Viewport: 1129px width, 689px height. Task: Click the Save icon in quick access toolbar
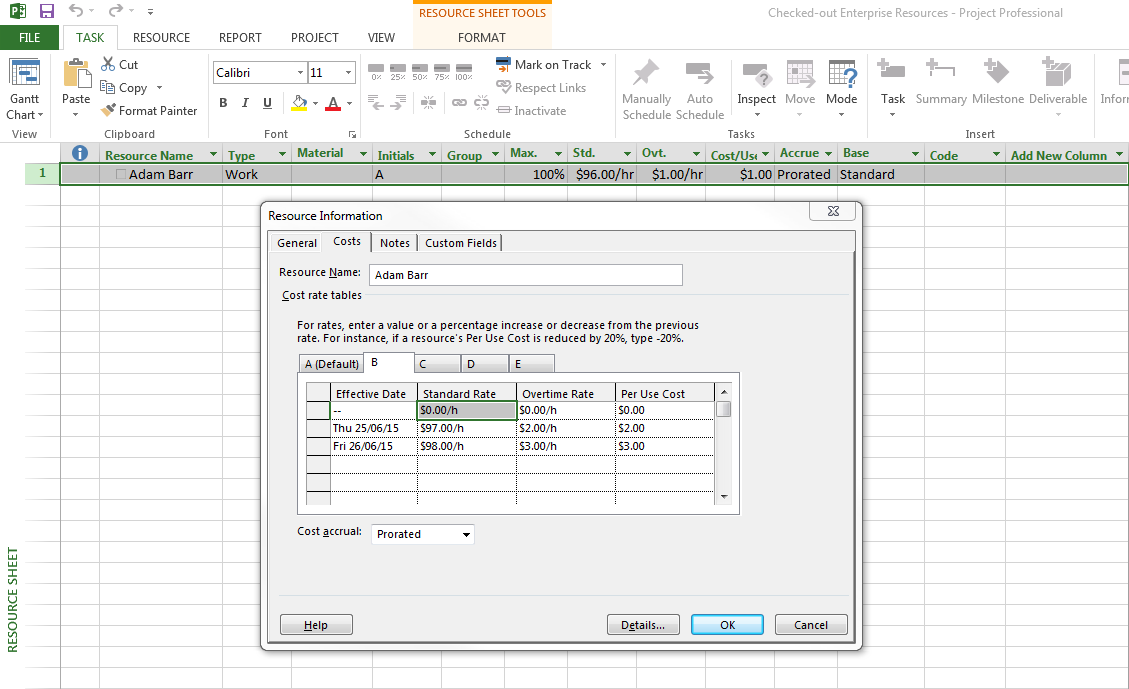click(47, 12)
